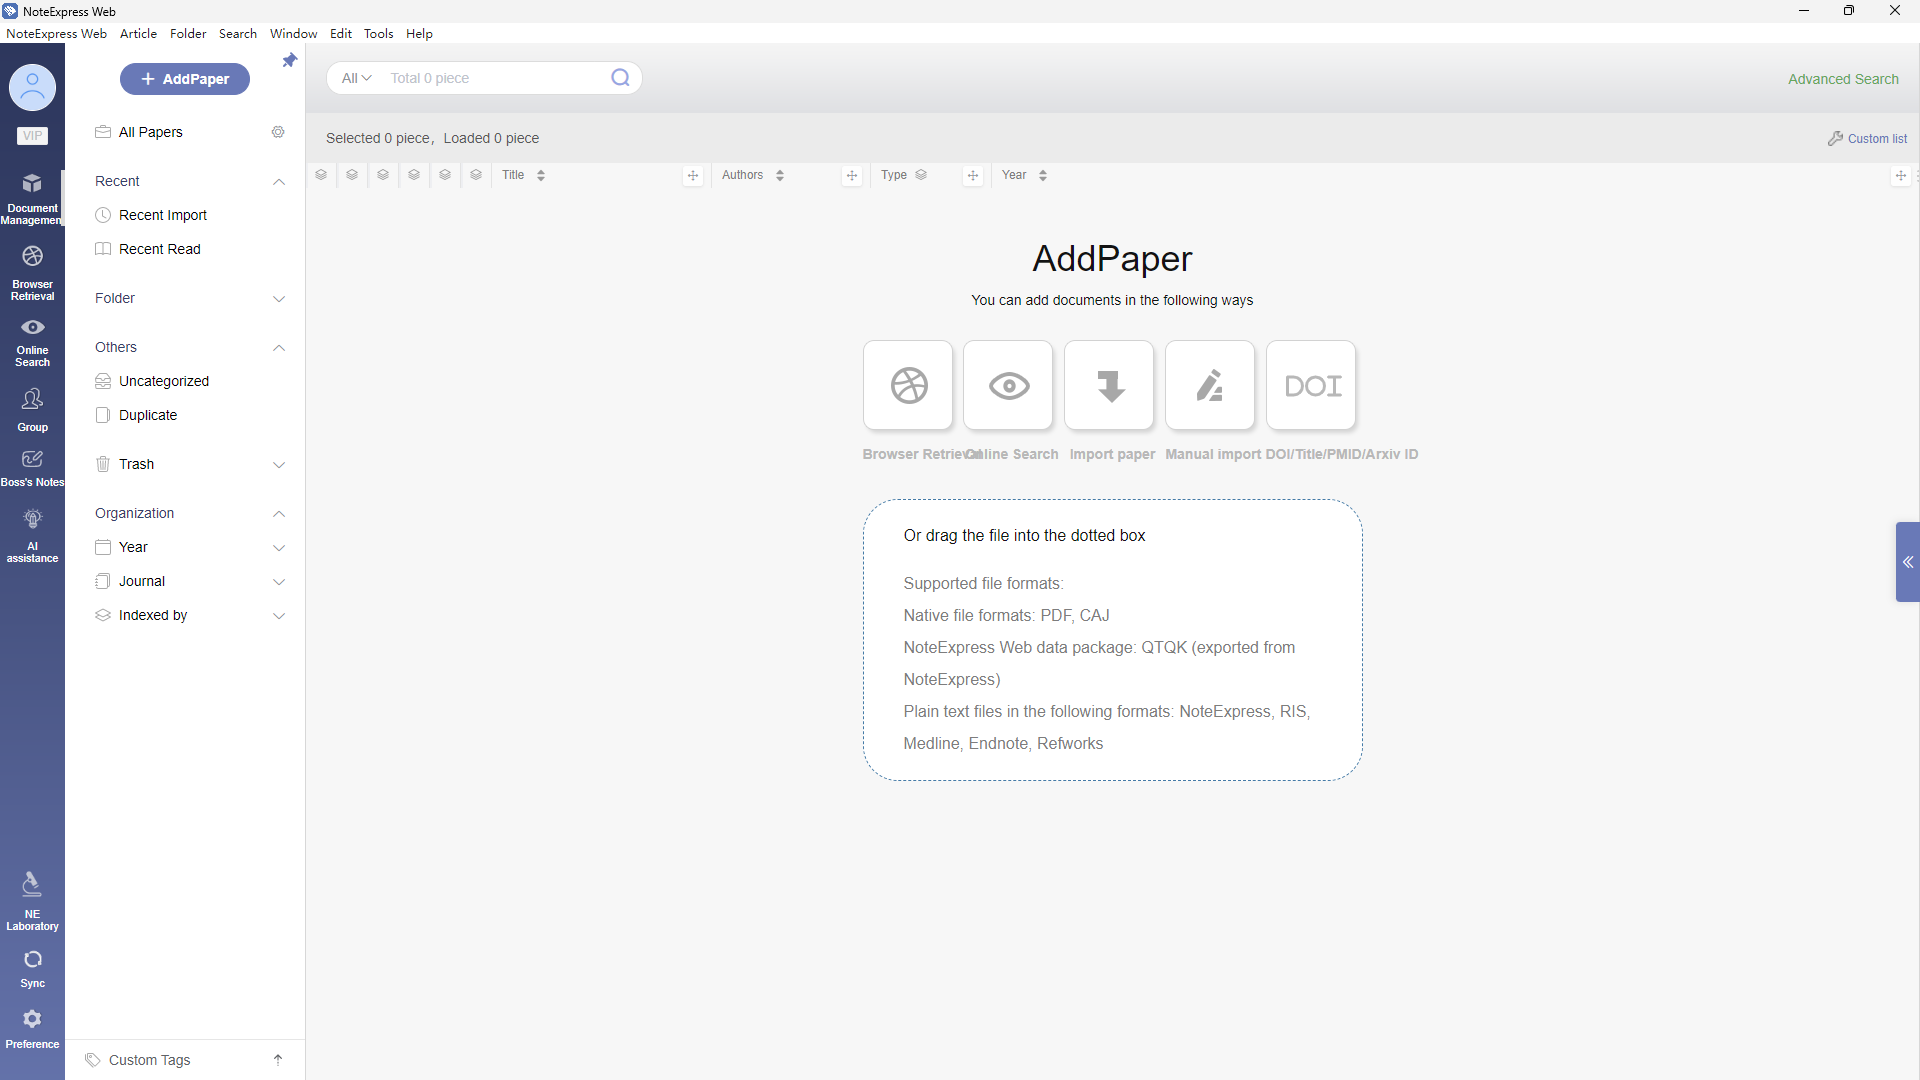Image resolution: width=1920 pixels, height=1080 pixels.
Task: Click the DOI import tile
Action: tap(1311, 386)
